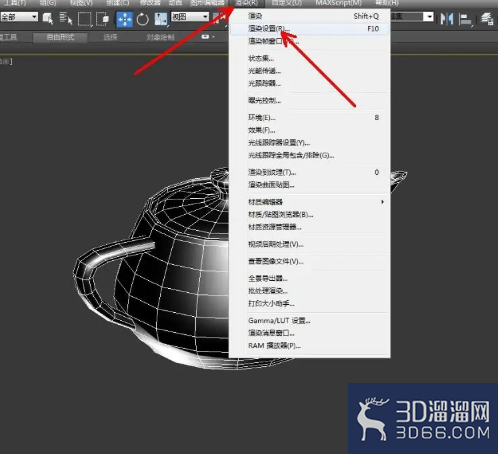This screenshot has height=454, width=498.
Task: Choose 全景导出器... menu item
Action: (310, 278)
